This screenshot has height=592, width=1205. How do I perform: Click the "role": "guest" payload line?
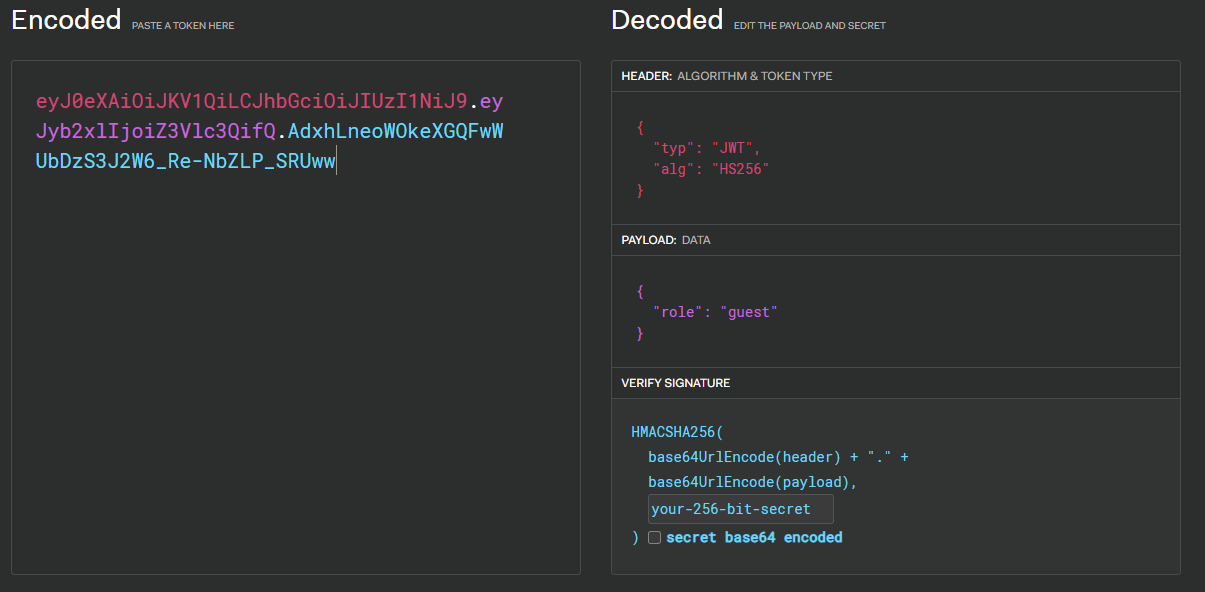(x=715, y=312)
